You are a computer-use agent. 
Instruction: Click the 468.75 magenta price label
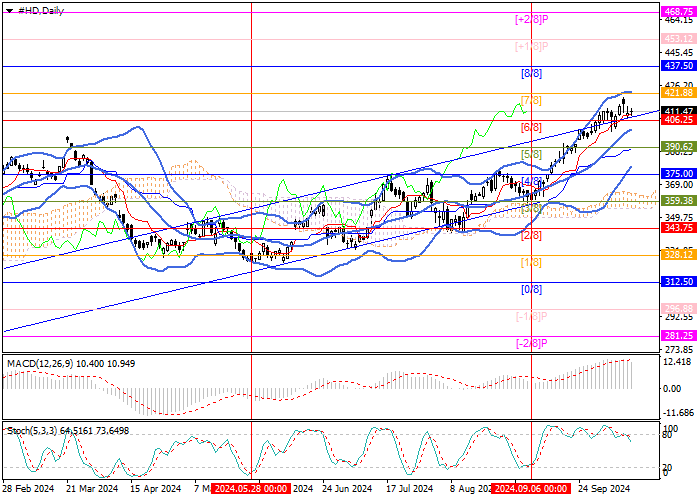point(679,12)
